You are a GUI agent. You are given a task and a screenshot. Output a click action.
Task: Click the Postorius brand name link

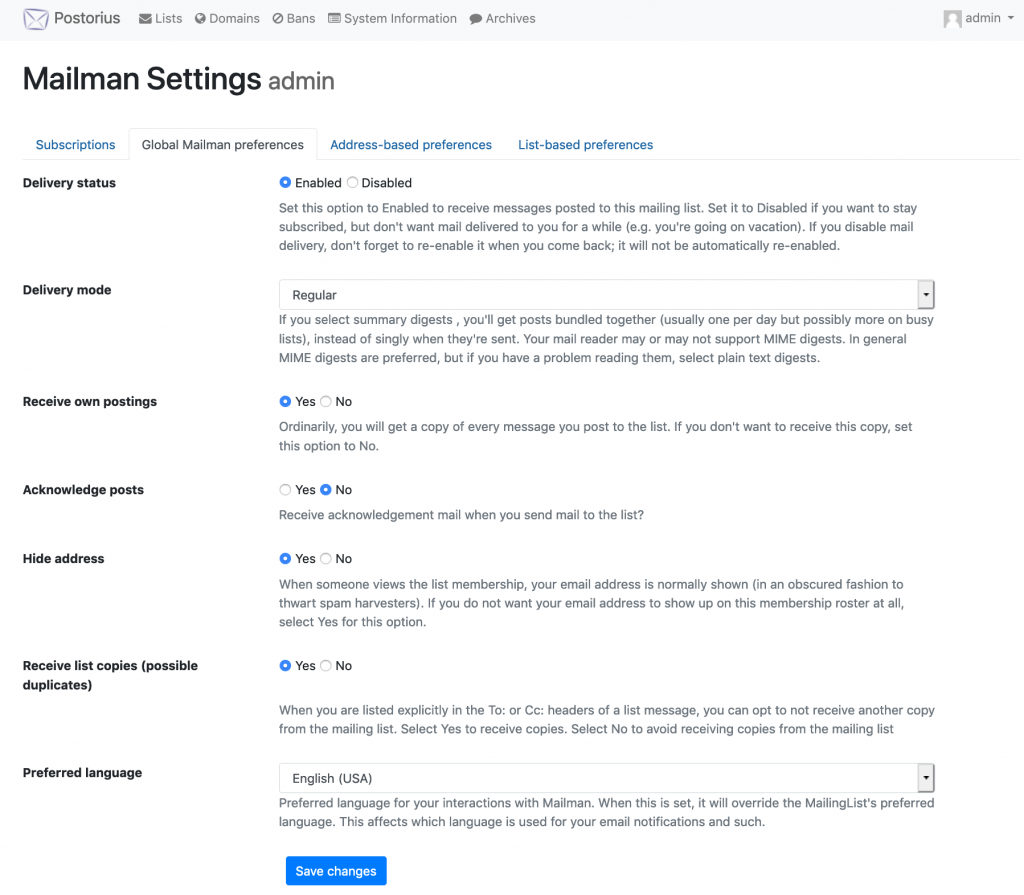87,19
